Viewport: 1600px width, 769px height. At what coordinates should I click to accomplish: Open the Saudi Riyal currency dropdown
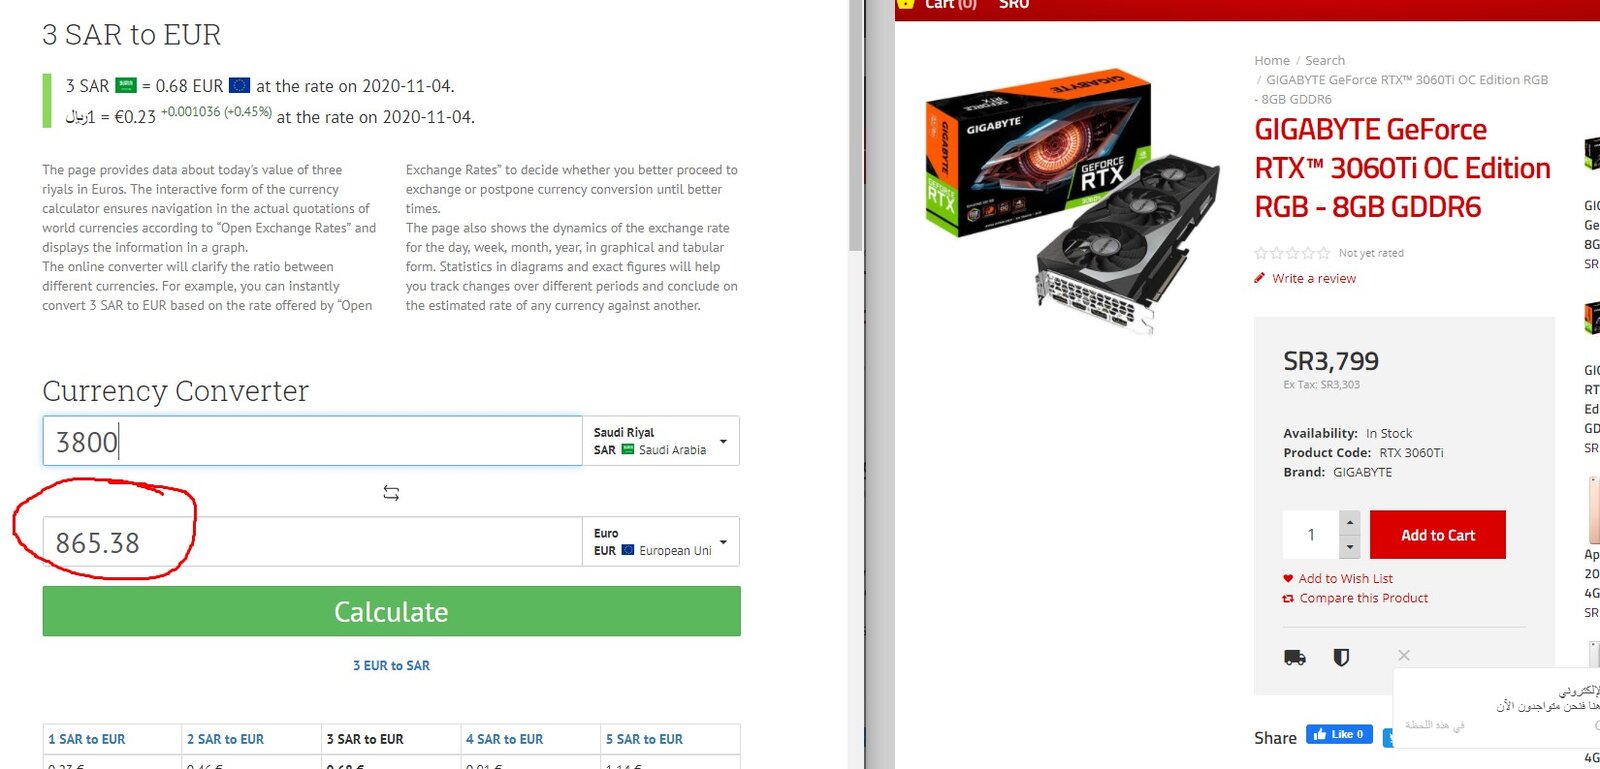(x=661, y=441)
